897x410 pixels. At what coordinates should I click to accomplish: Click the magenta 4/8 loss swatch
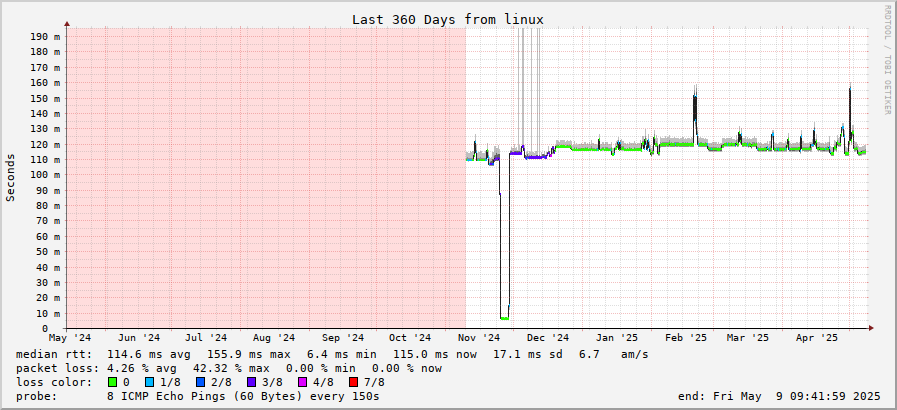[x=303, y=382]
